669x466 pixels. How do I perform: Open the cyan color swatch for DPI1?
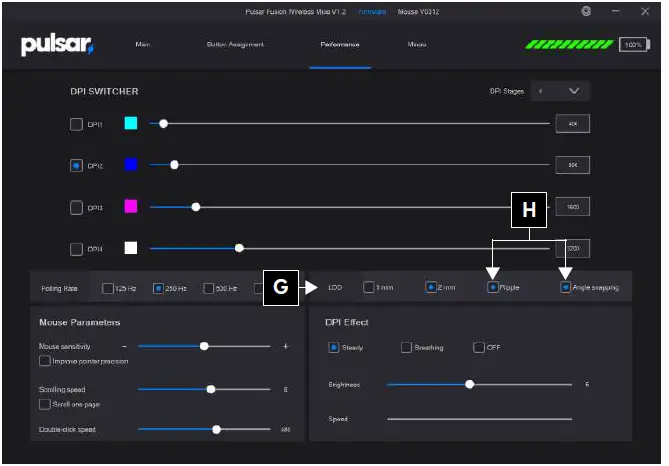coord(131,123)
